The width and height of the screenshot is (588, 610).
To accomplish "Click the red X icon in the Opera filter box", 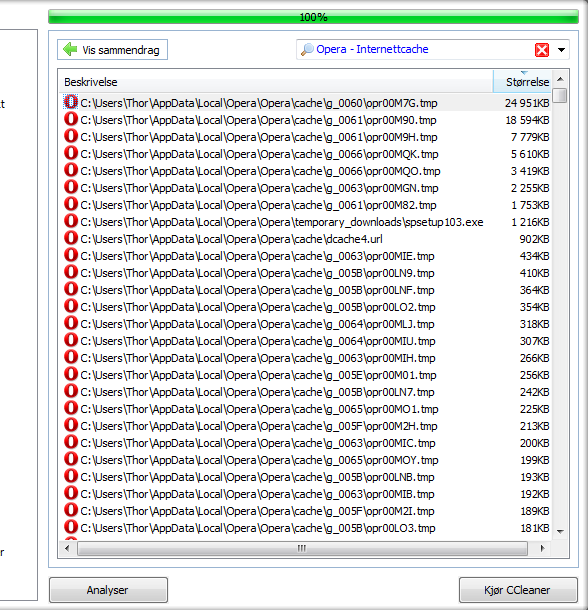I will click(x=542, y=50).
